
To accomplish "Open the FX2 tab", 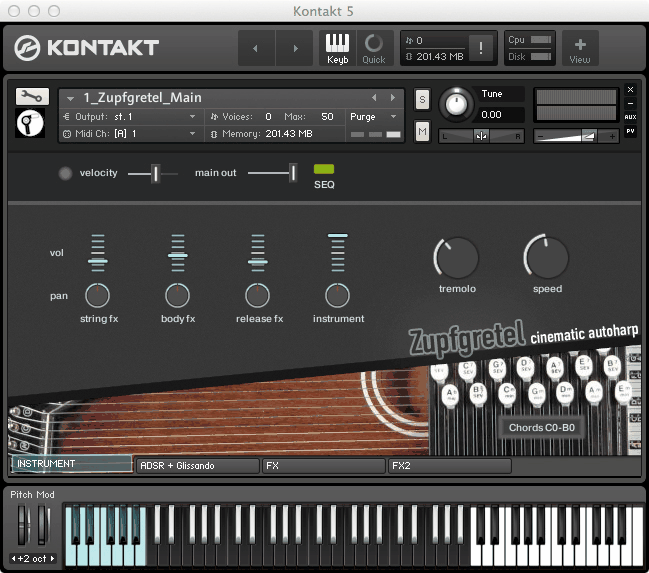I will pyautogui.click(x=450, y=466).
